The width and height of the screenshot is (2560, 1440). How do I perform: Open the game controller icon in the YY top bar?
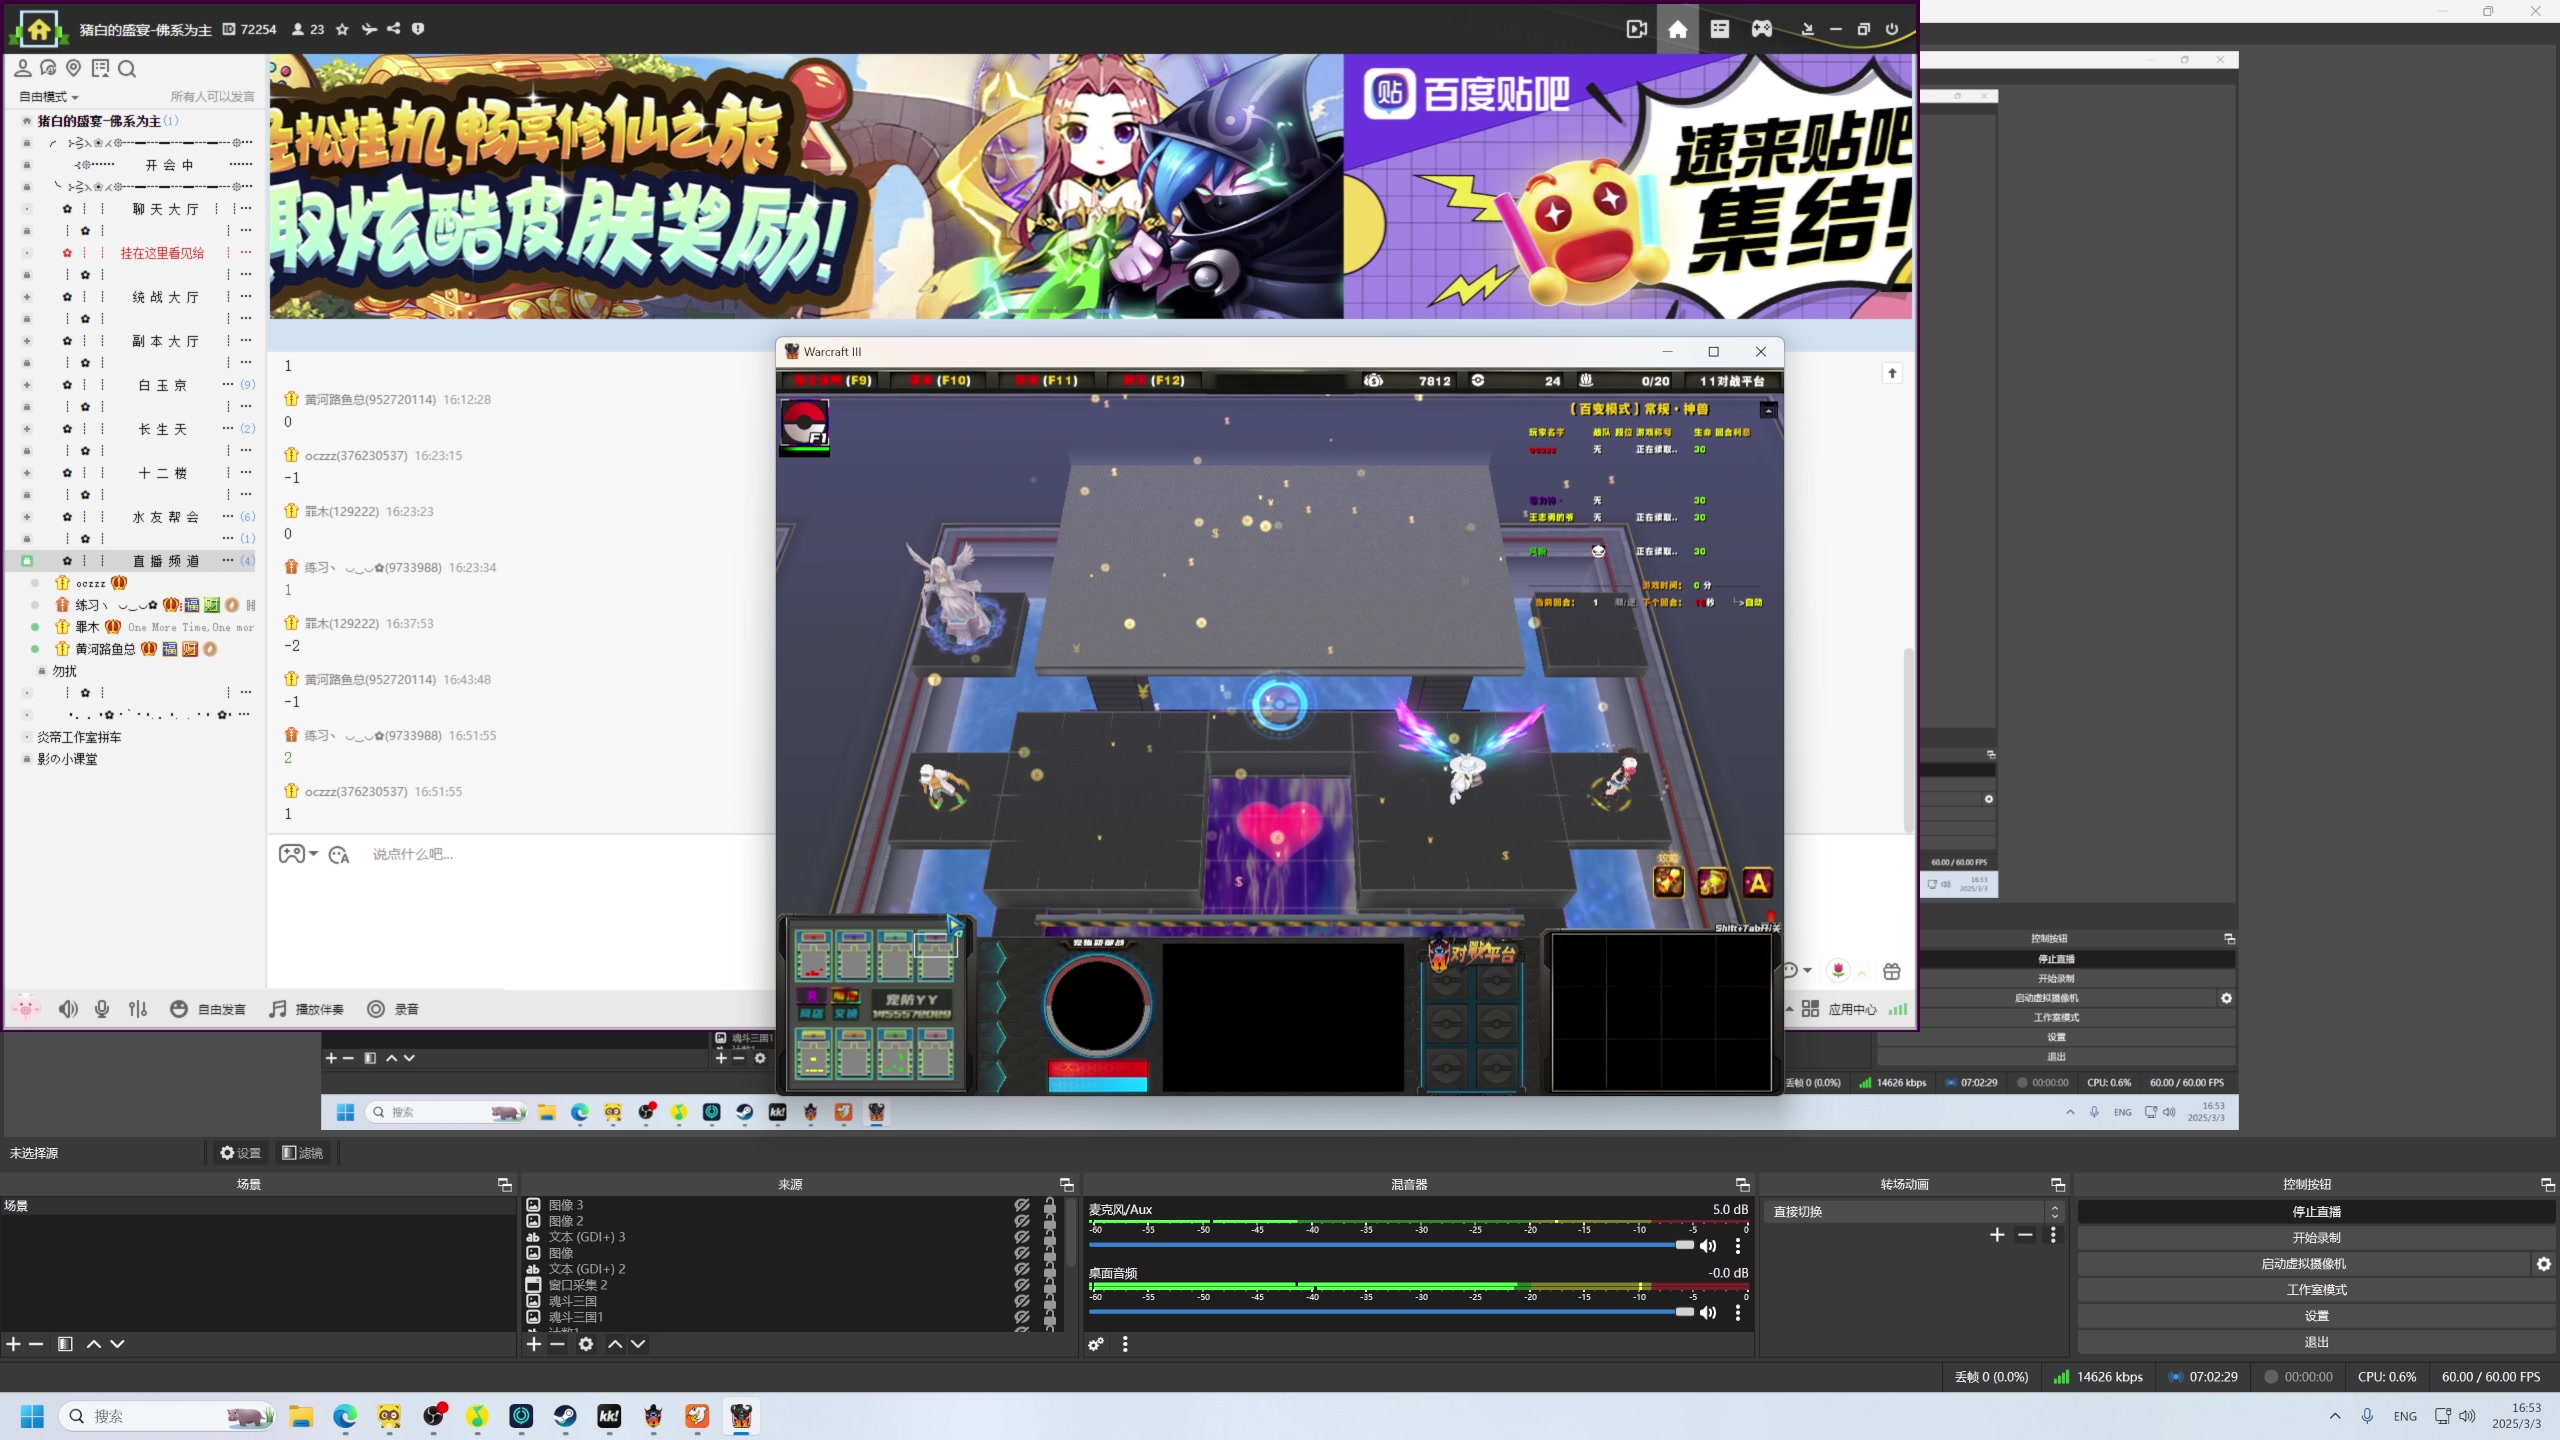1761,29
